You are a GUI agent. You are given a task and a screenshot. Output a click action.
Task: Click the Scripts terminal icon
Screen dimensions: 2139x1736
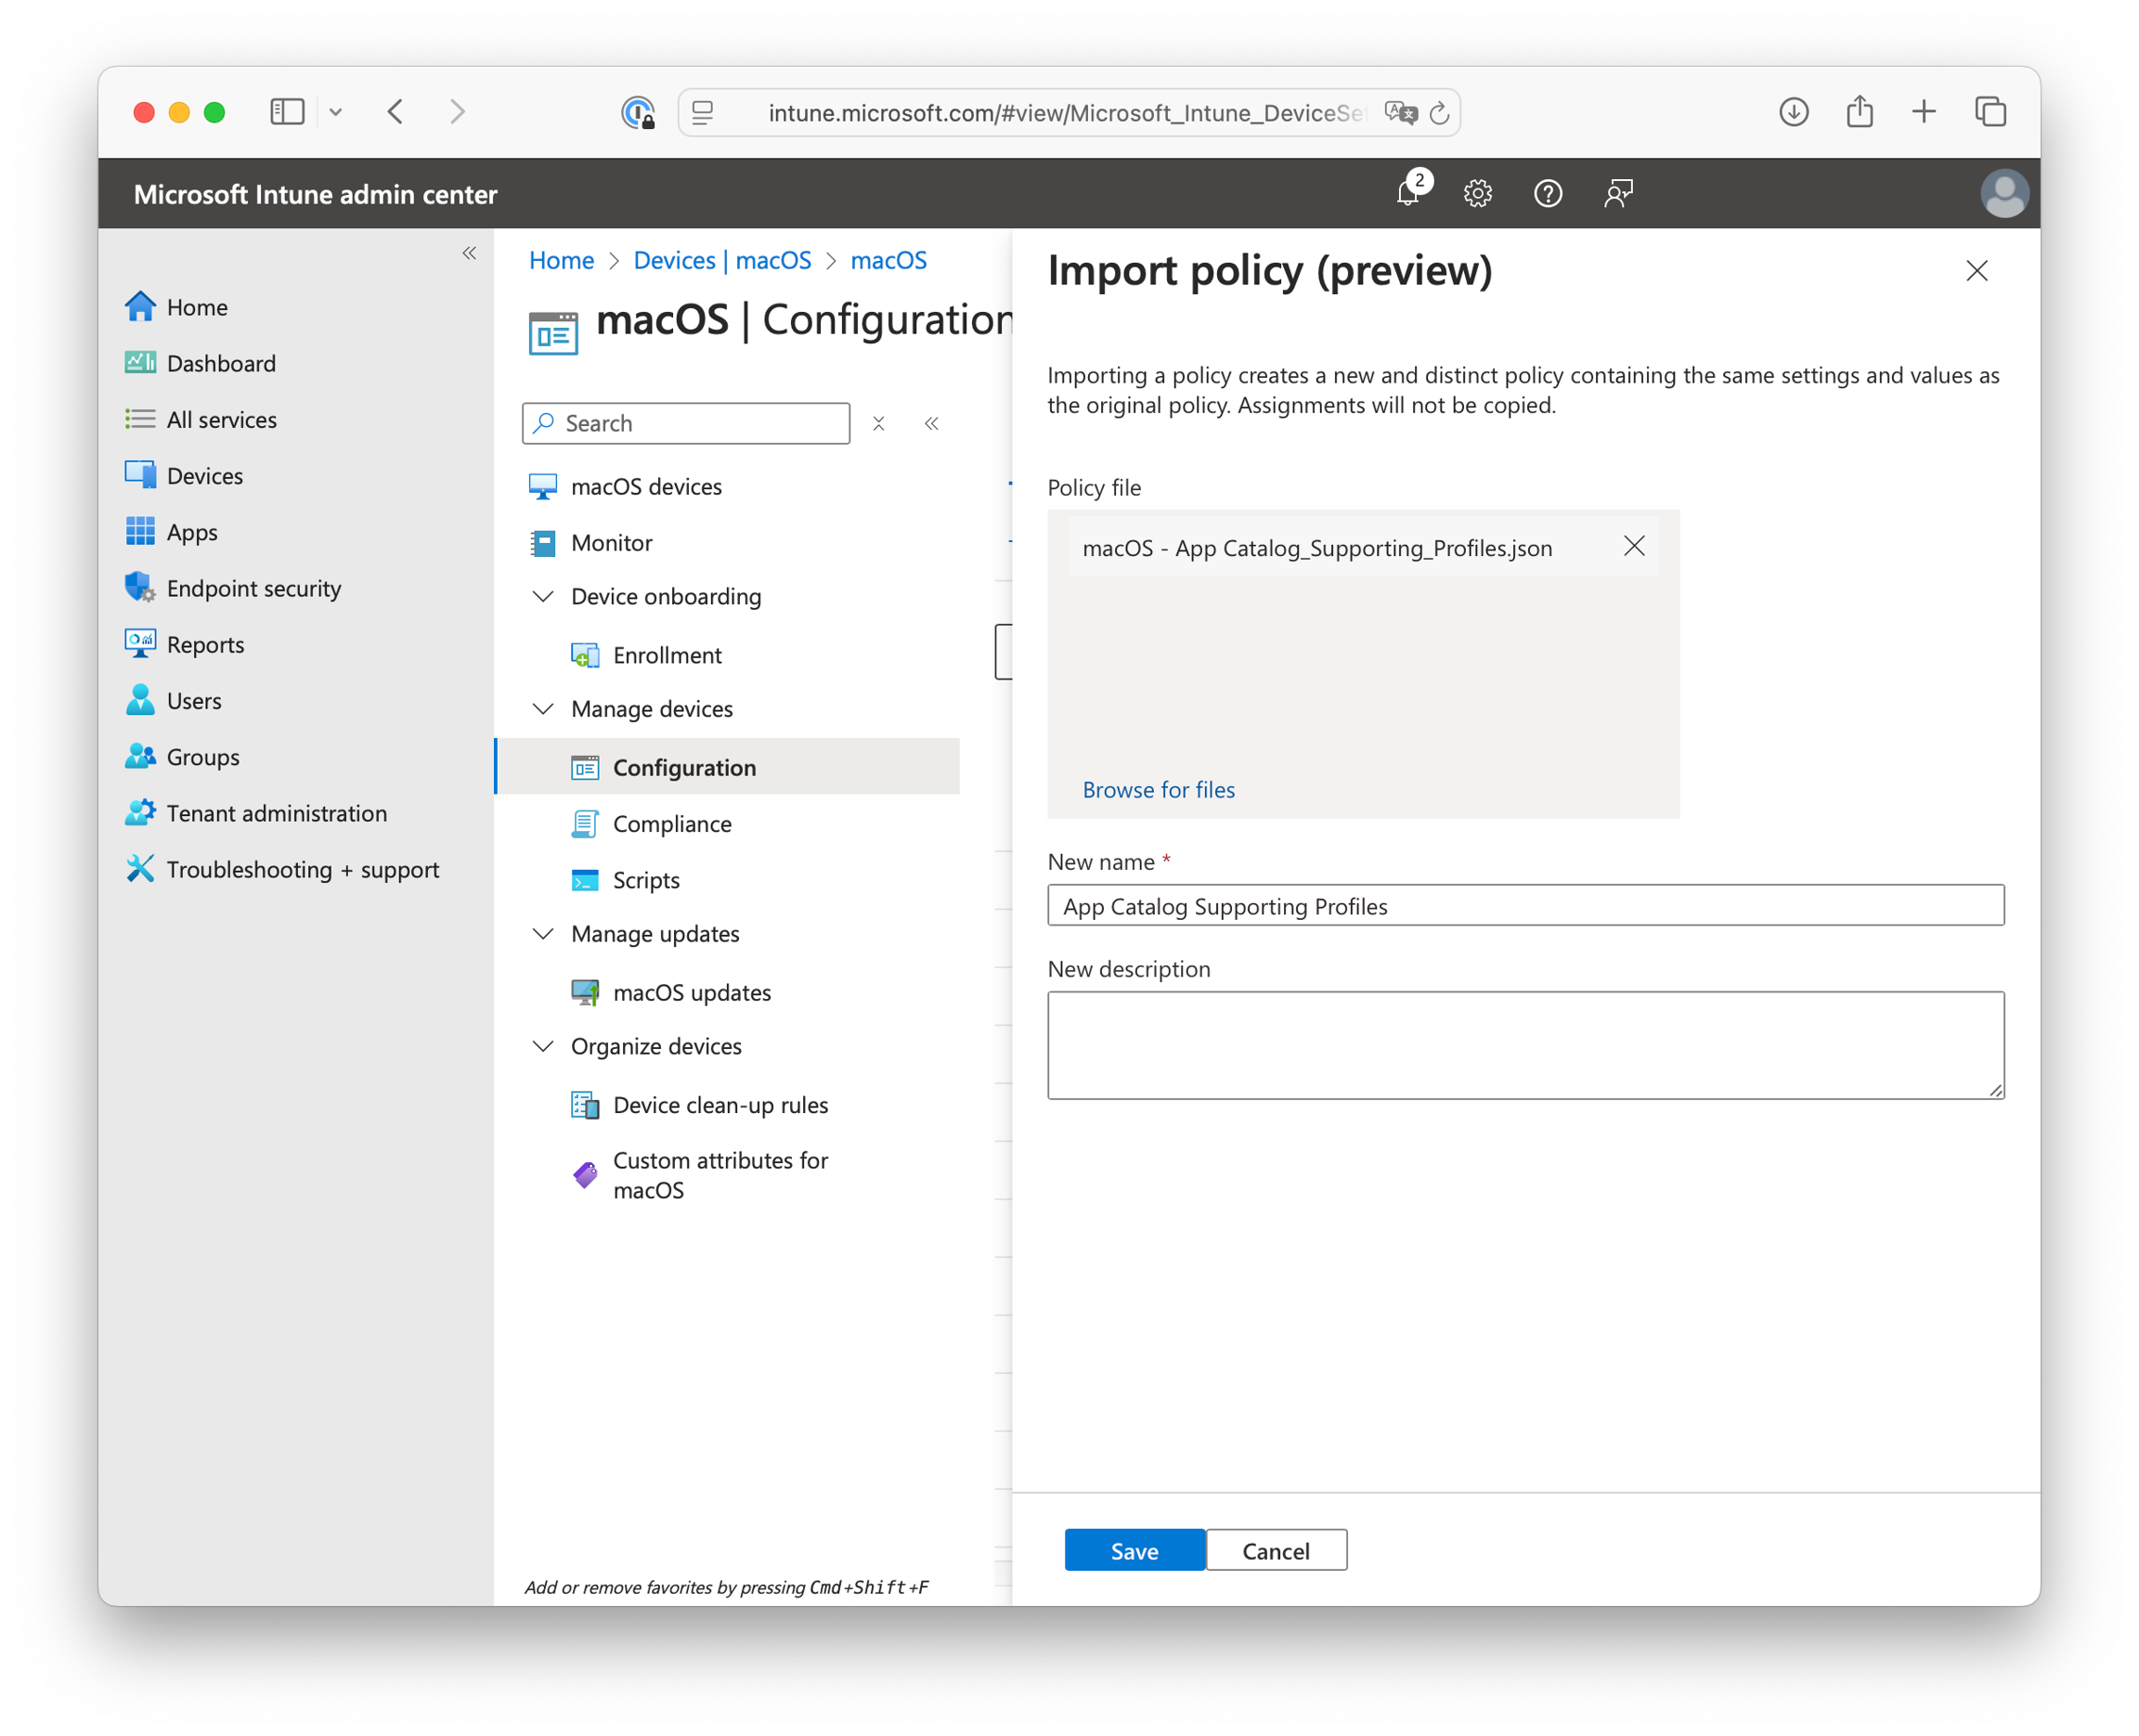[x=585, y=880]
